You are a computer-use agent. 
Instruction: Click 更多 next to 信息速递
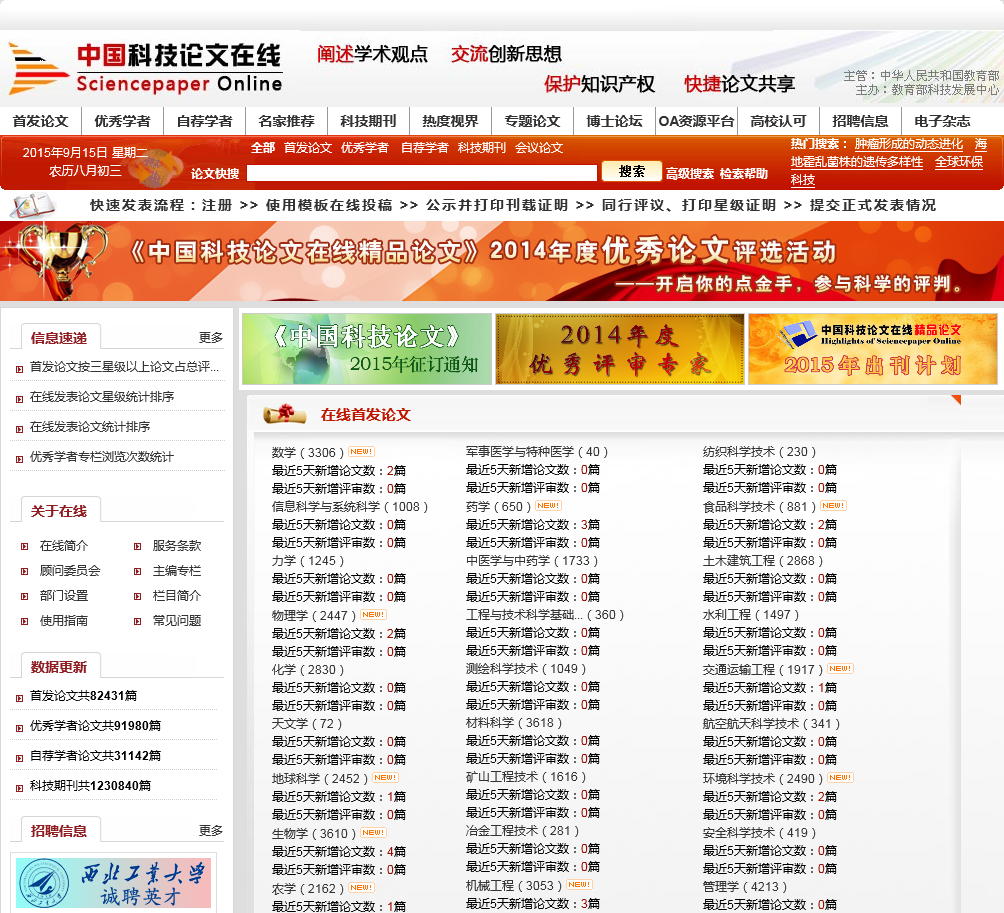coord(211,337)
